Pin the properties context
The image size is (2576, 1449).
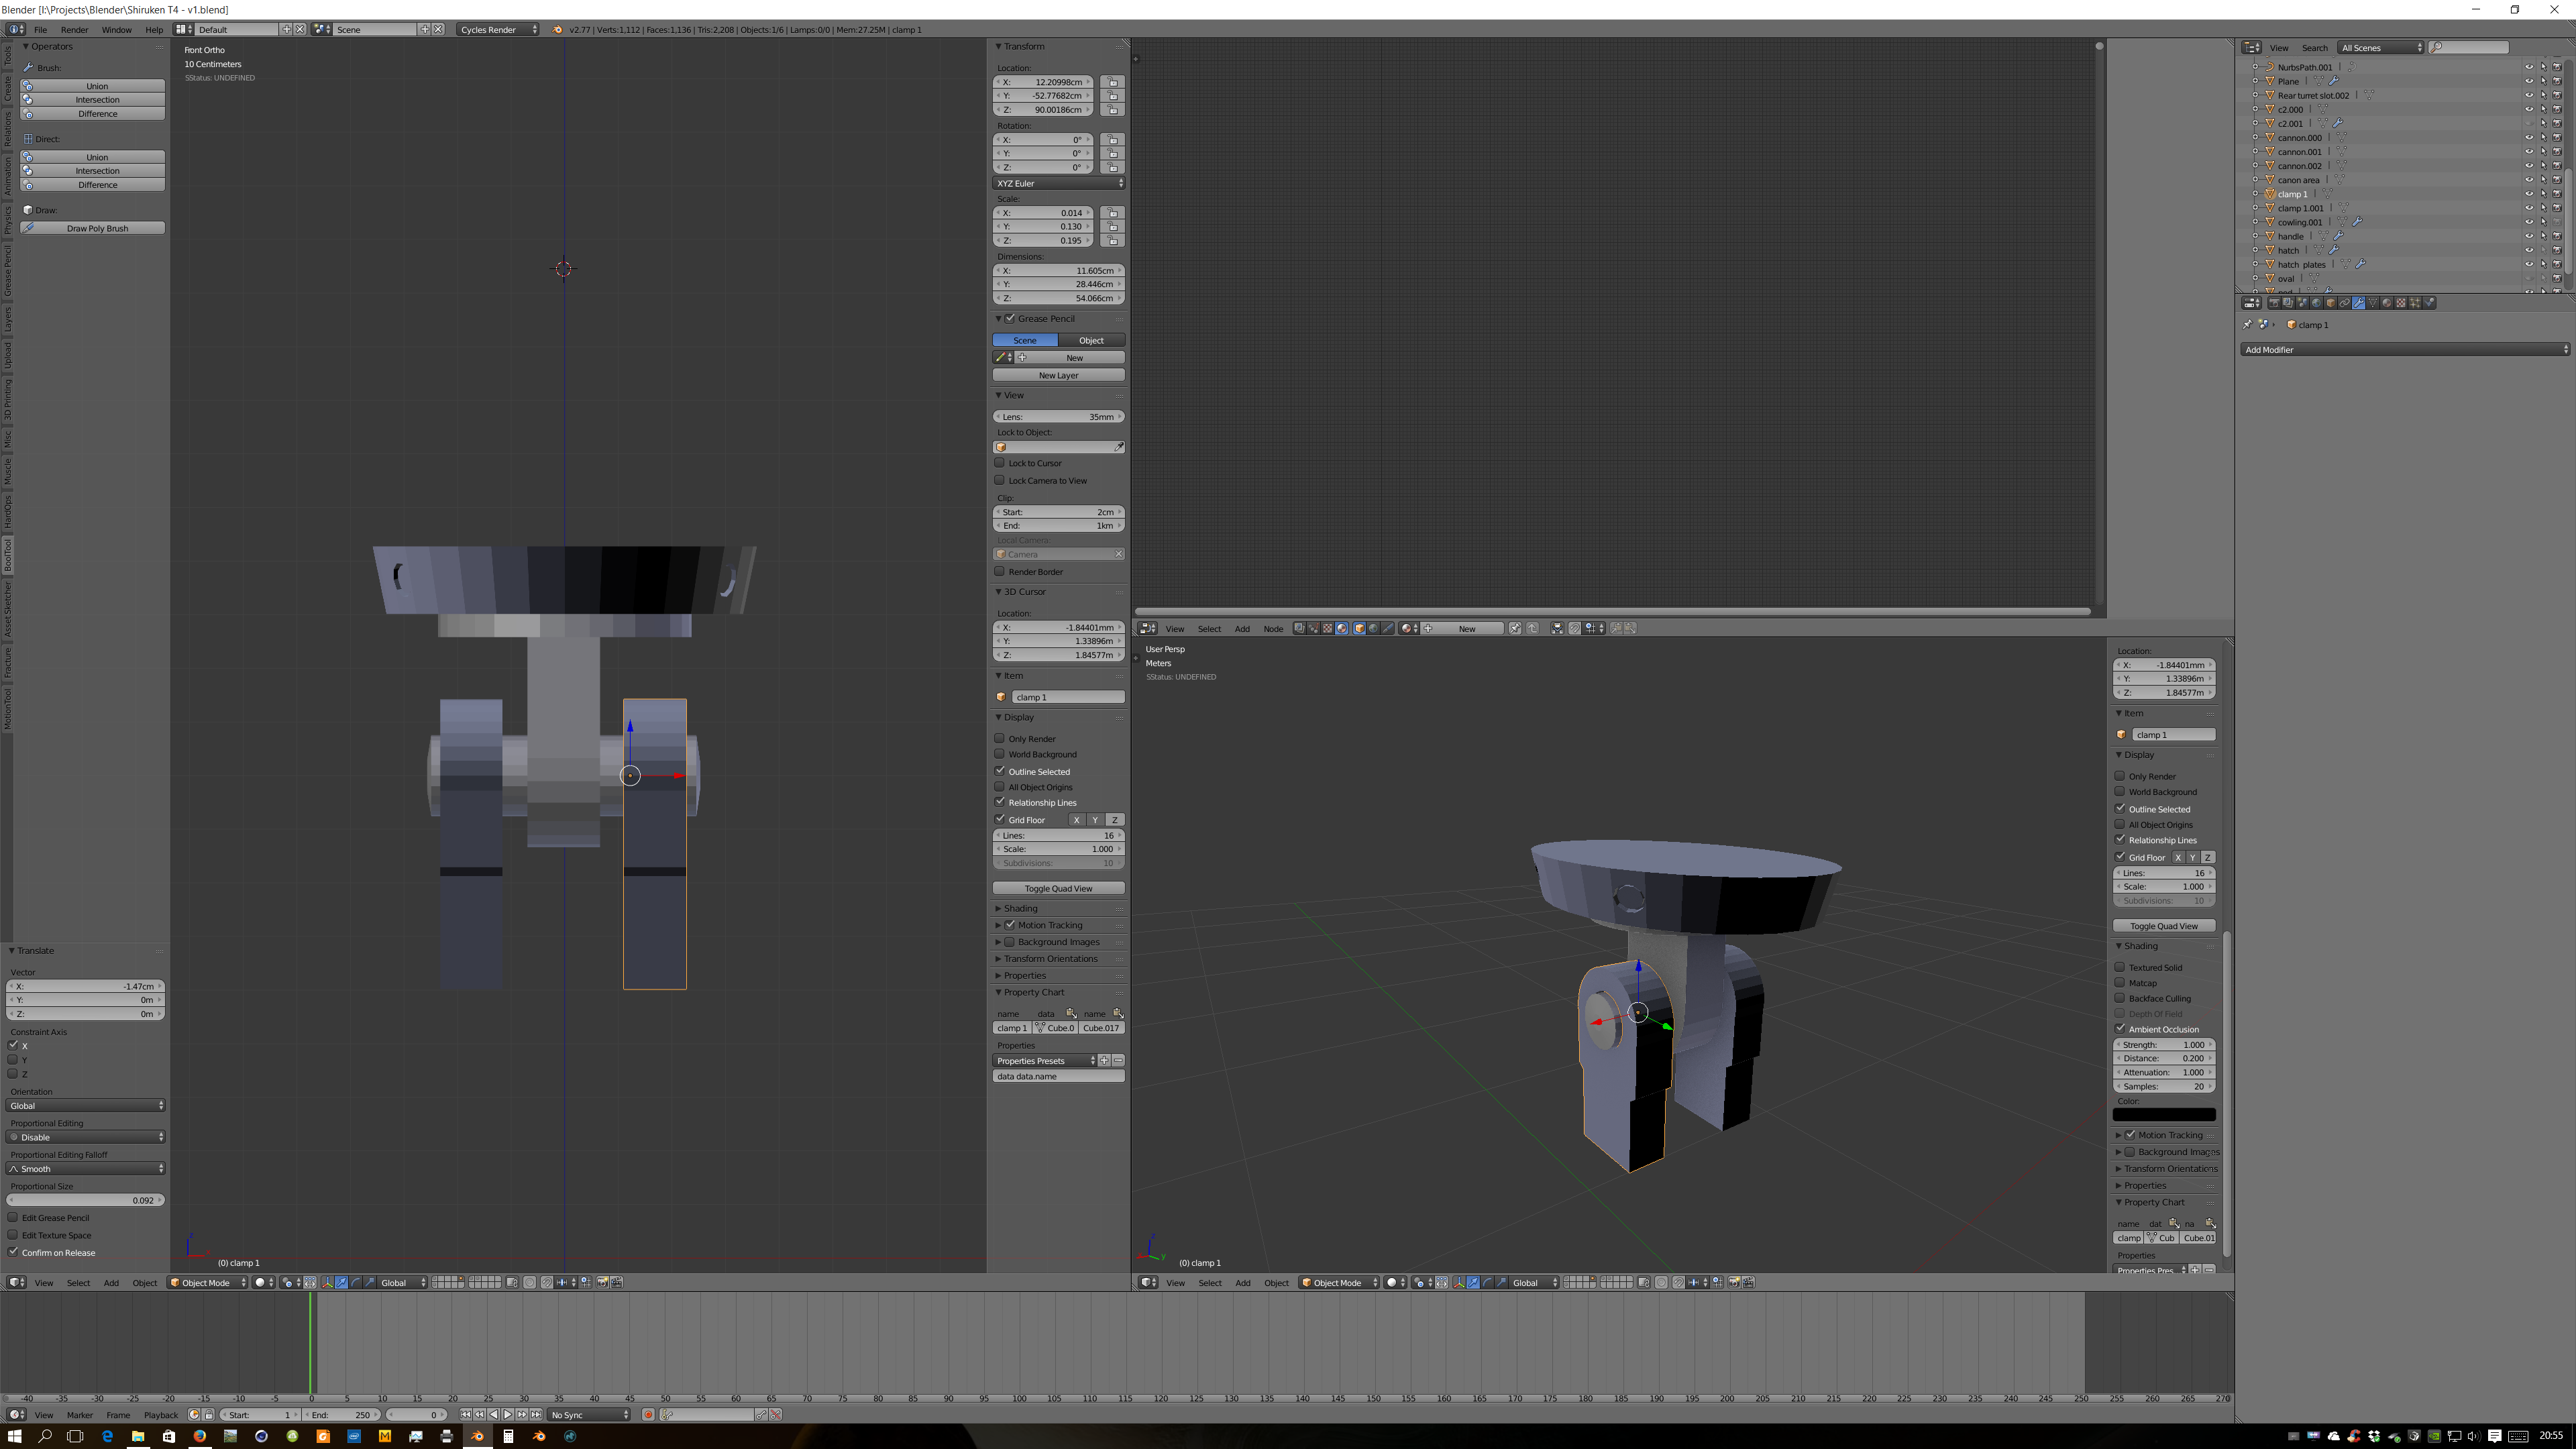point(2247,325)
